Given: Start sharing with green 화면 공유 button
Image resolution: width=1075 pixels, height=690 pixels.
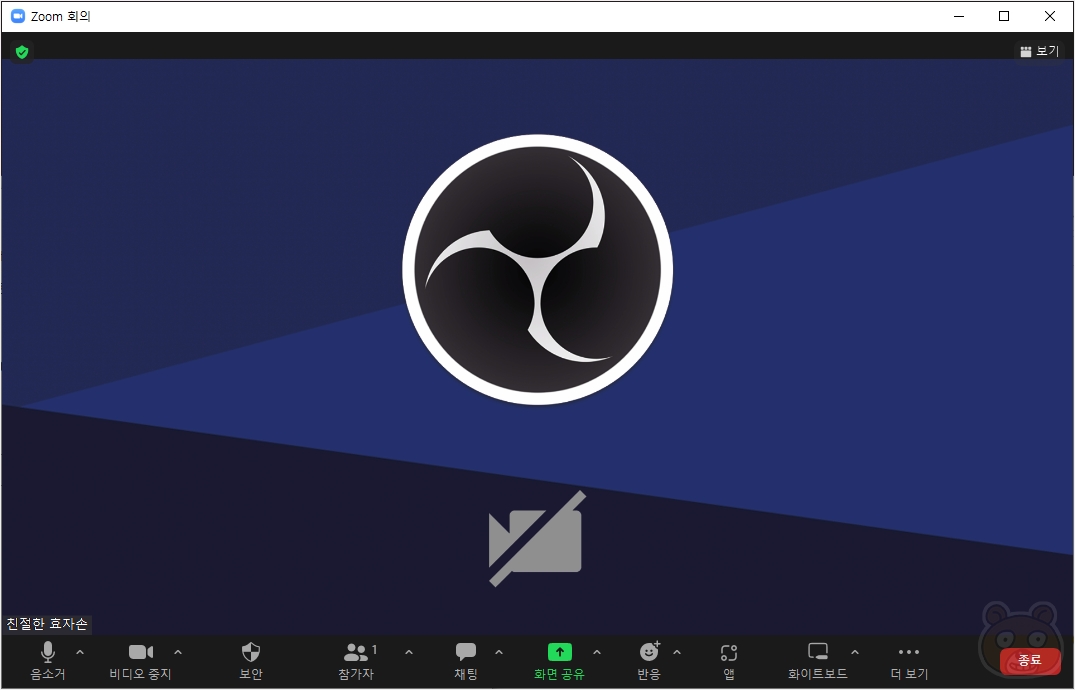Looking at the screenshot, I should click(x=559, y=661).
